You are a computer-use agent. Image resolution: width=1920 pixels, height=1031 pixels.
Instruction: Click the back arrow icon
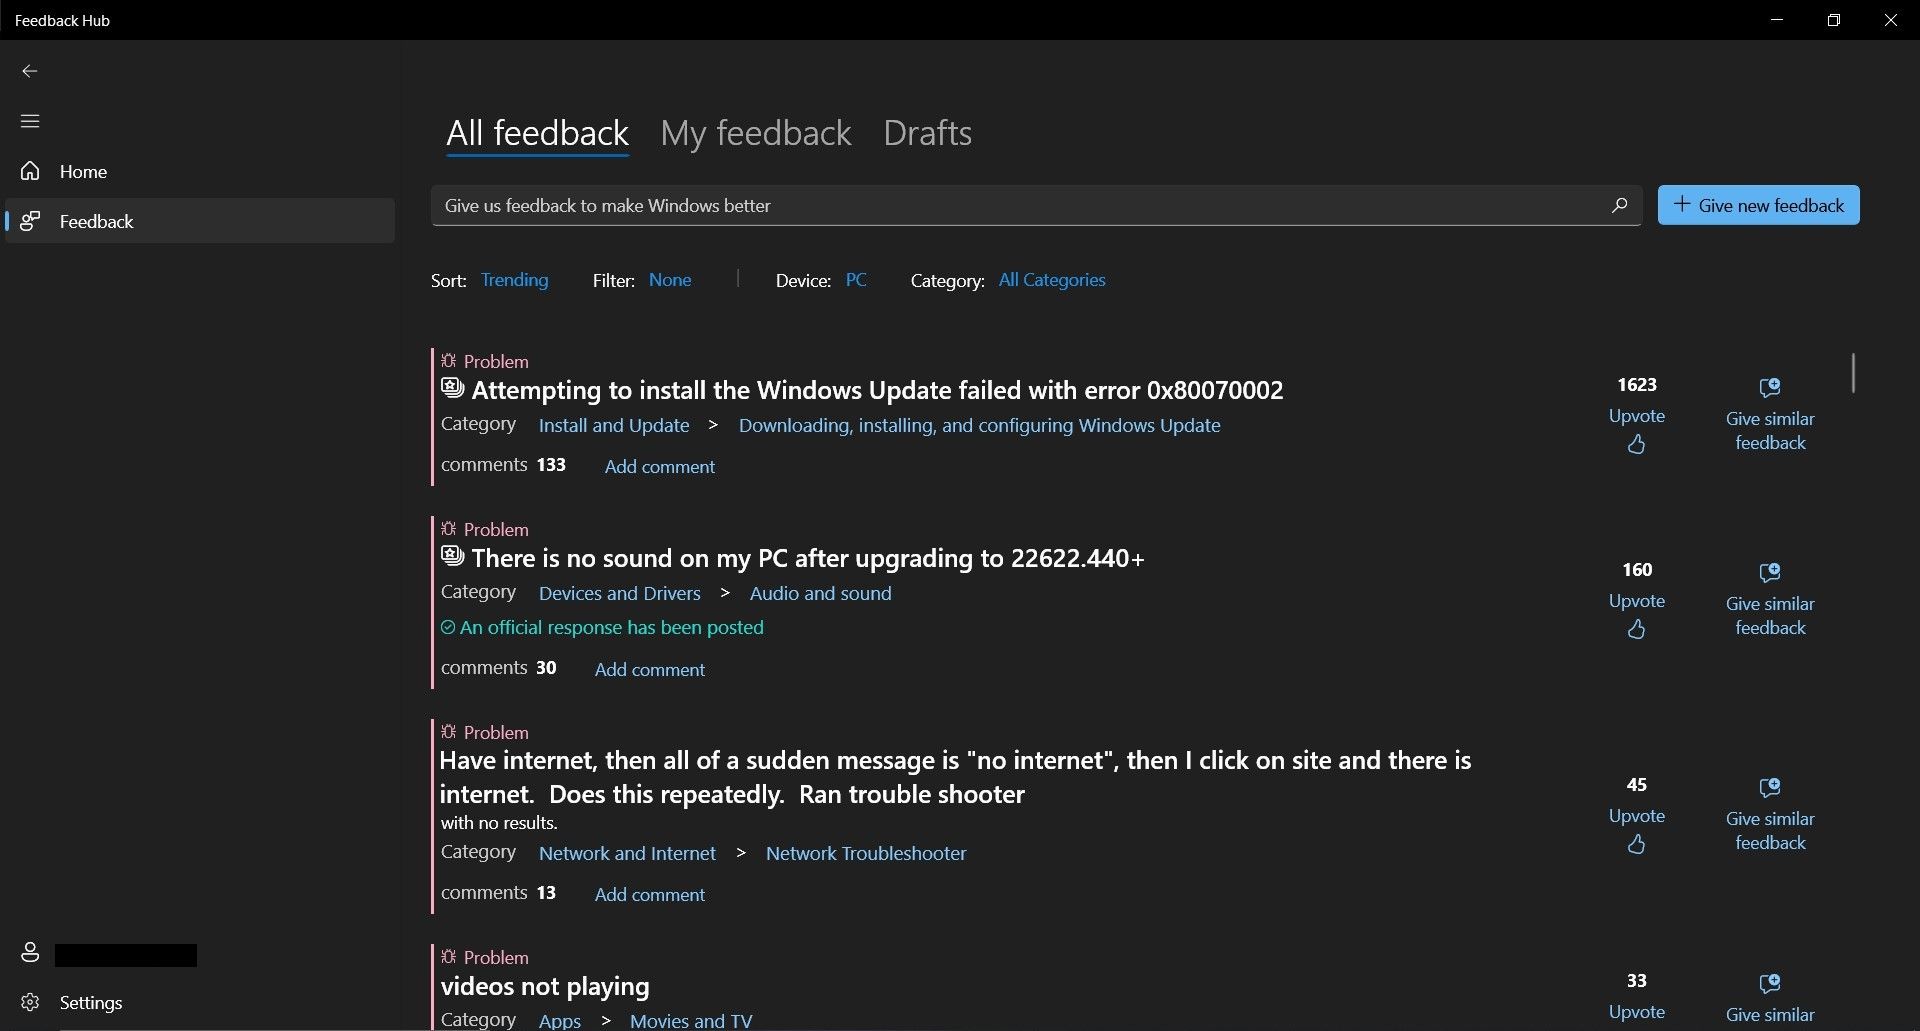pyautogui.click(x=30, y=71)
